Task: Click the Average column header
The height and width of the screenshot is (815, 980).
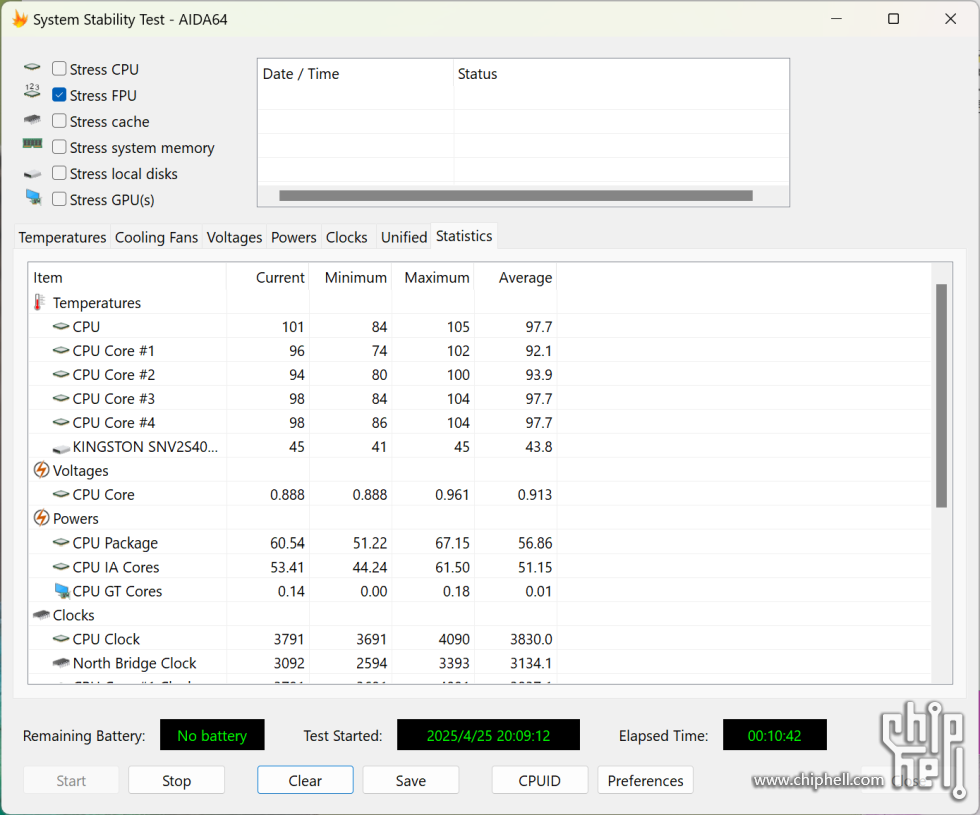Action: (x=515, y=278)
